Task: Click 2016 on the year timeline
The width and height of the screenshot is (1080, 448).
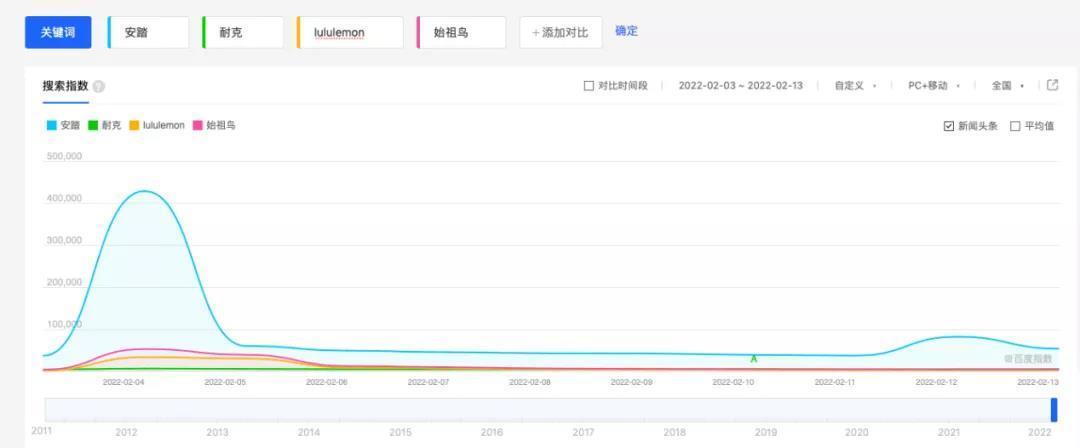Action: click(x=492, y=433)
